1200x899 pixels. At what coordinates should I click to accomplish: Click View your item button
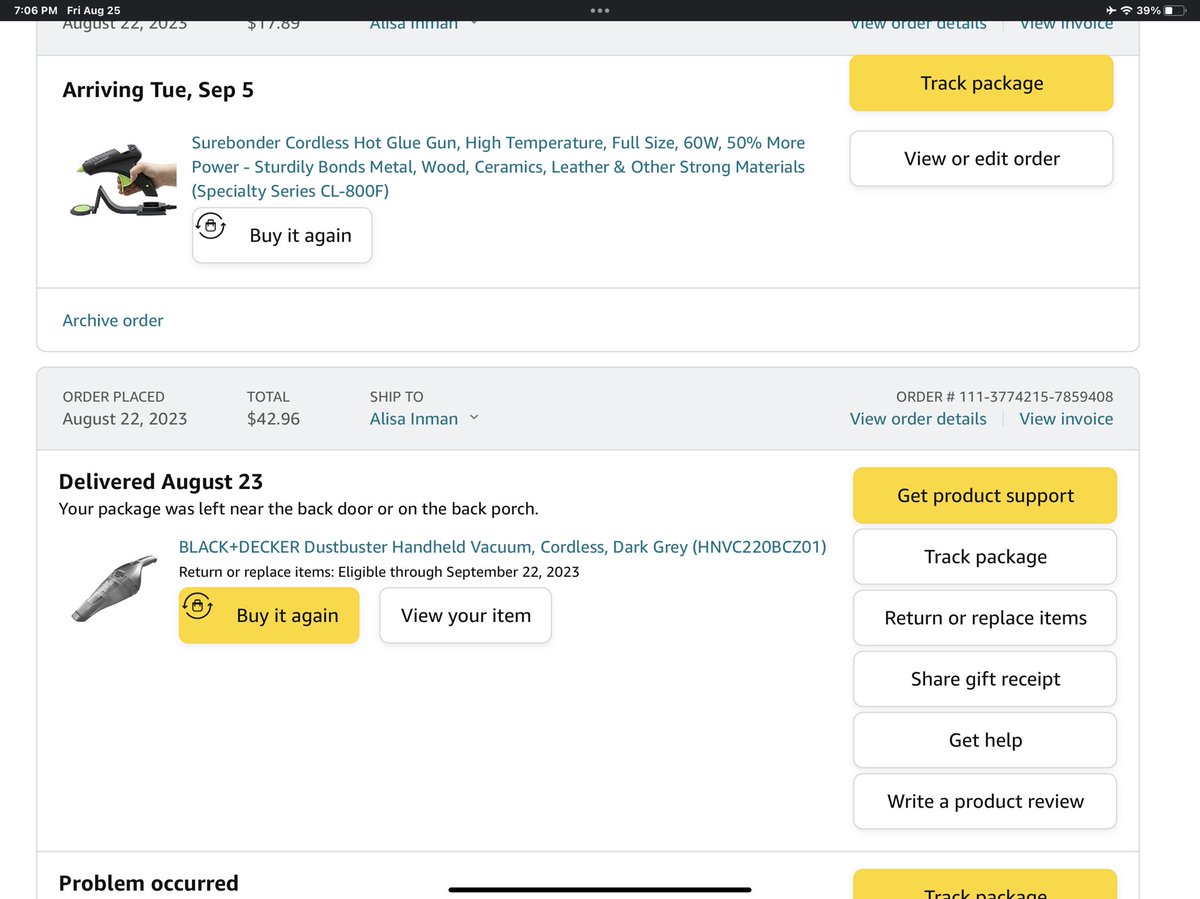point(465,615)
